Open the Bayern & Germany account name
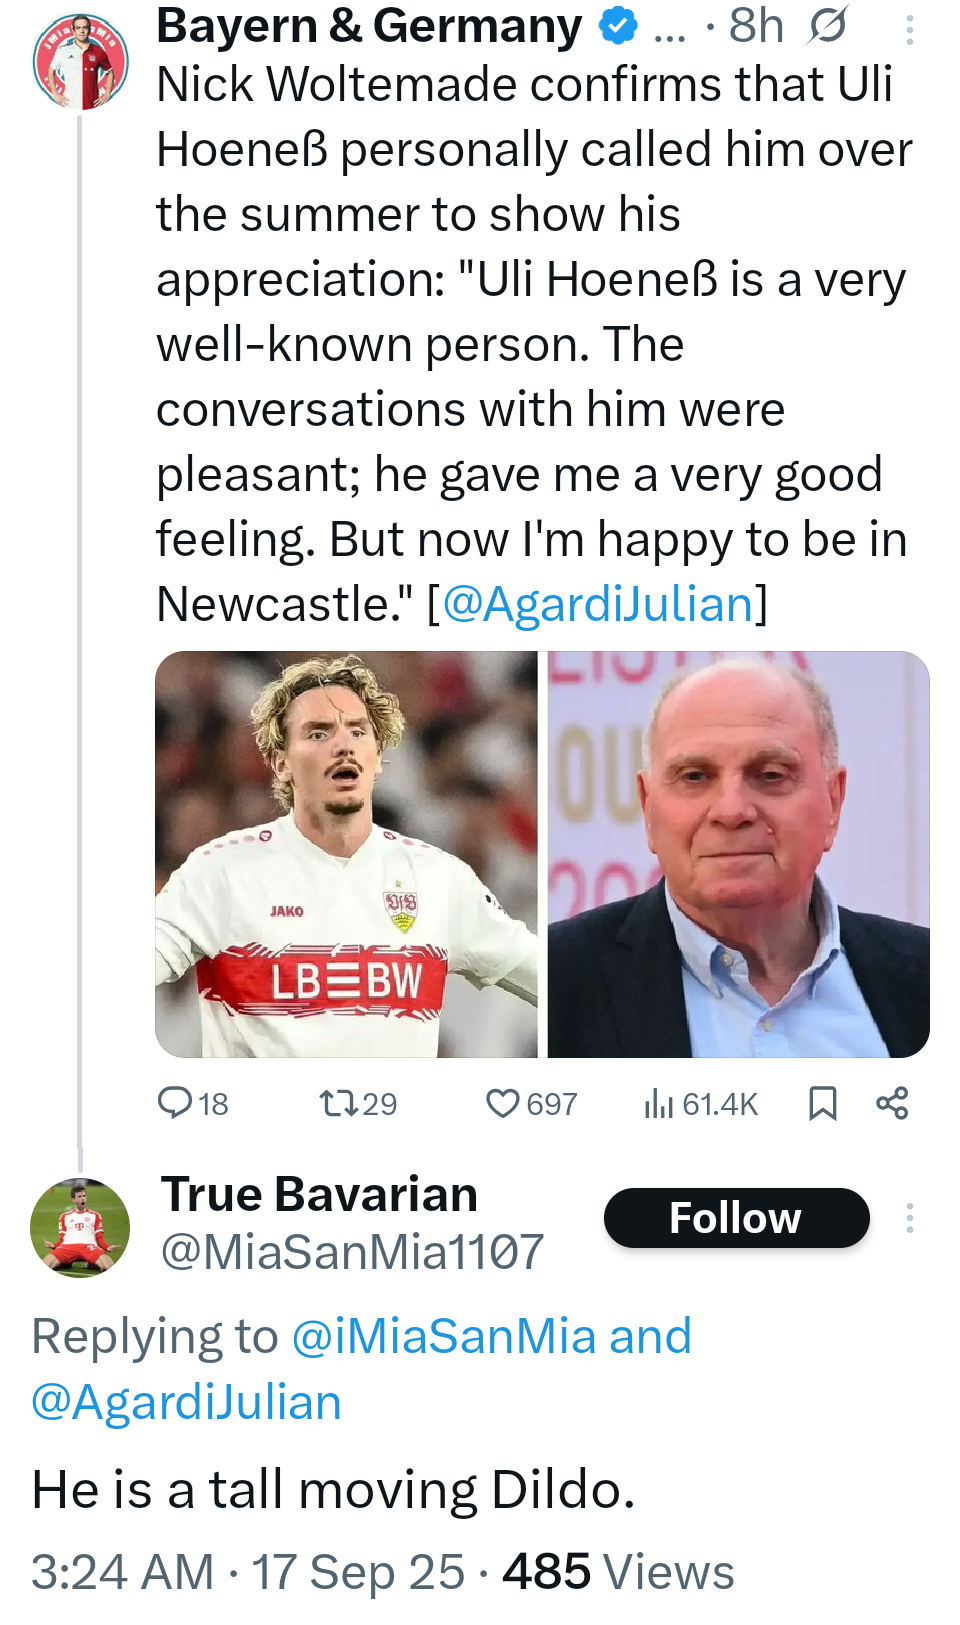 tap(369, 26)
